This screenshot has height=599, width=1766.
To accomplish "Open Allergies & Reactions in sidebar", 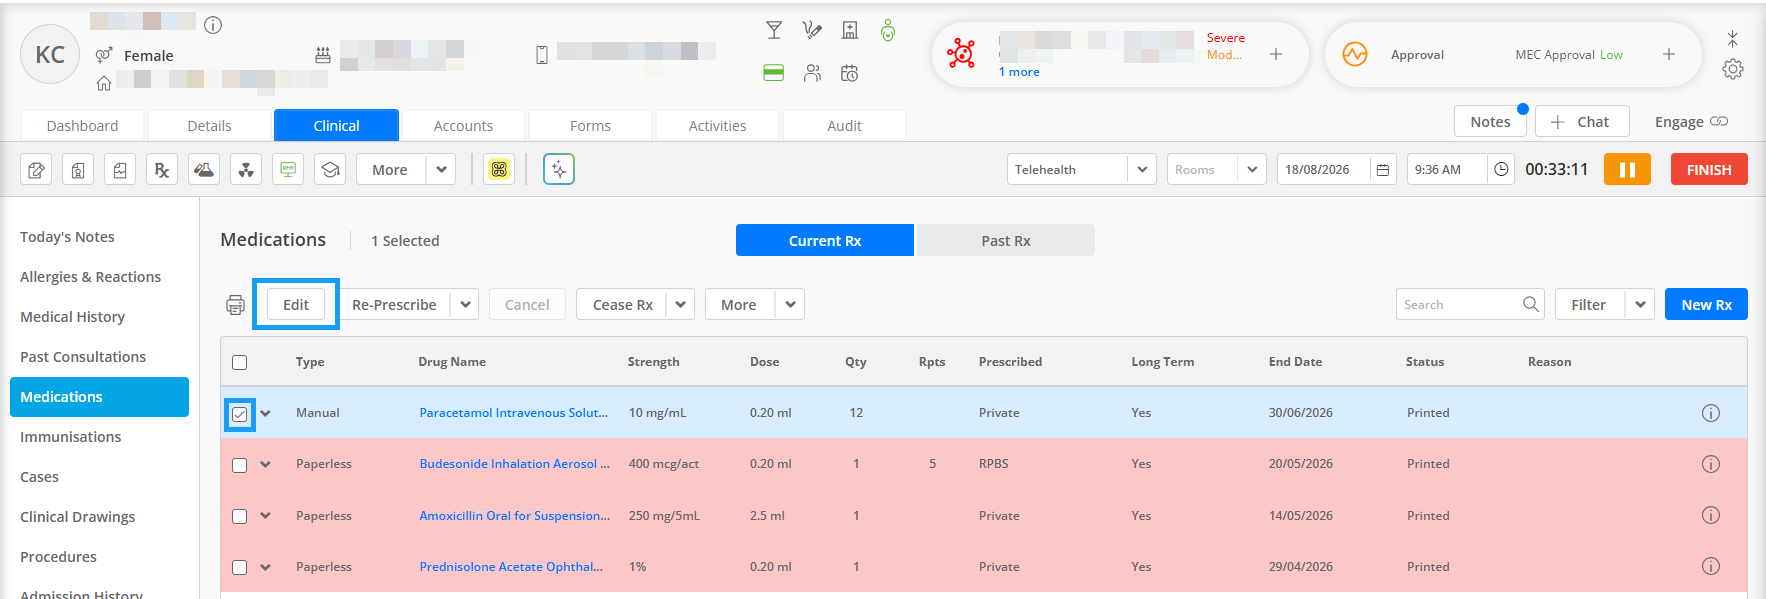I will pos(90,277).
